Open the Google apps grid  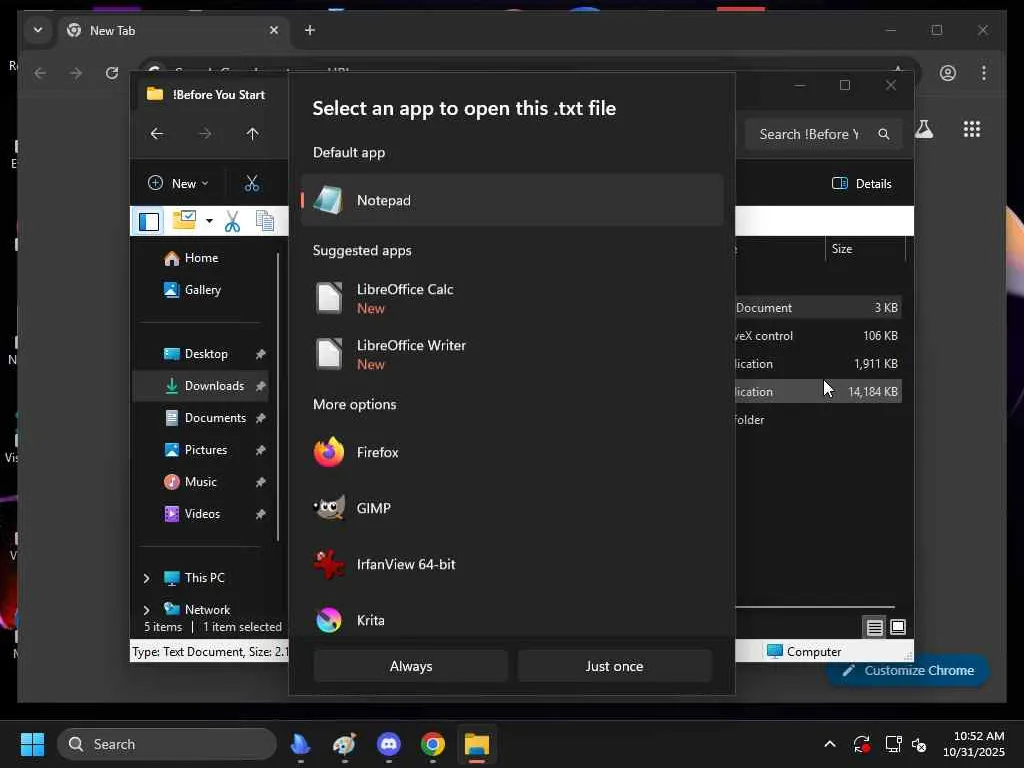972,129
